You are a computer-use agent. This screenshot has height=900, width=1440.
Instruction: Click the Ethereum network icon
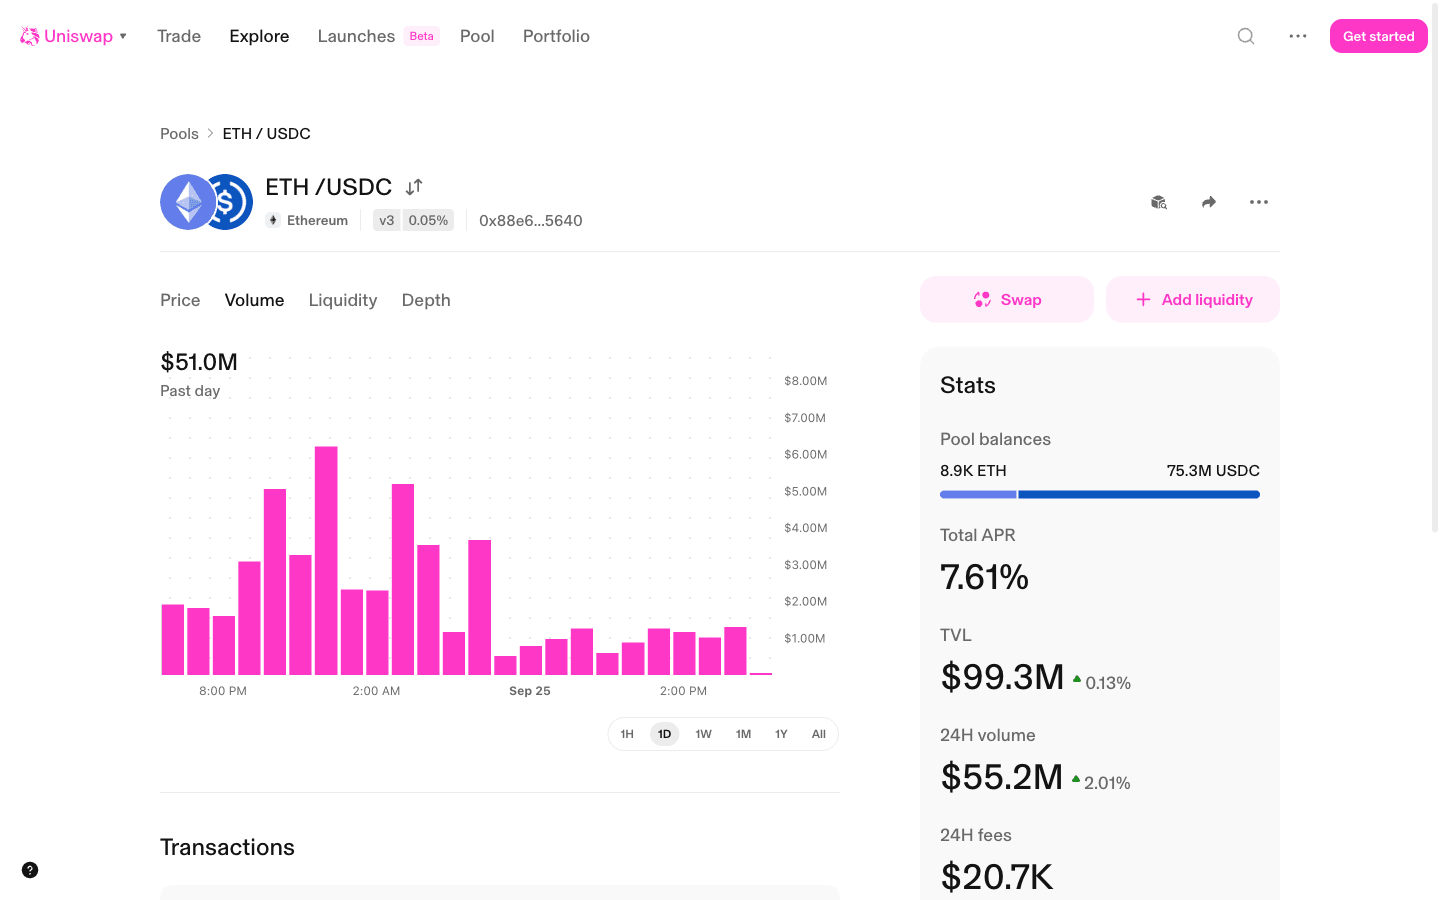pyautogui.click(x=273, y=220)
